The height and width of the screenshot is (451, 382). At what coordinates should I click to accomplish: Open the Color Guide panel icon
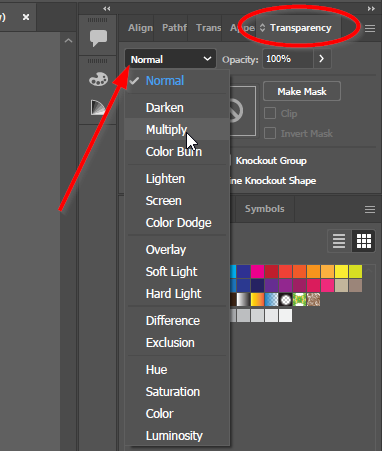pyautogui.click(x=98, y=107)
